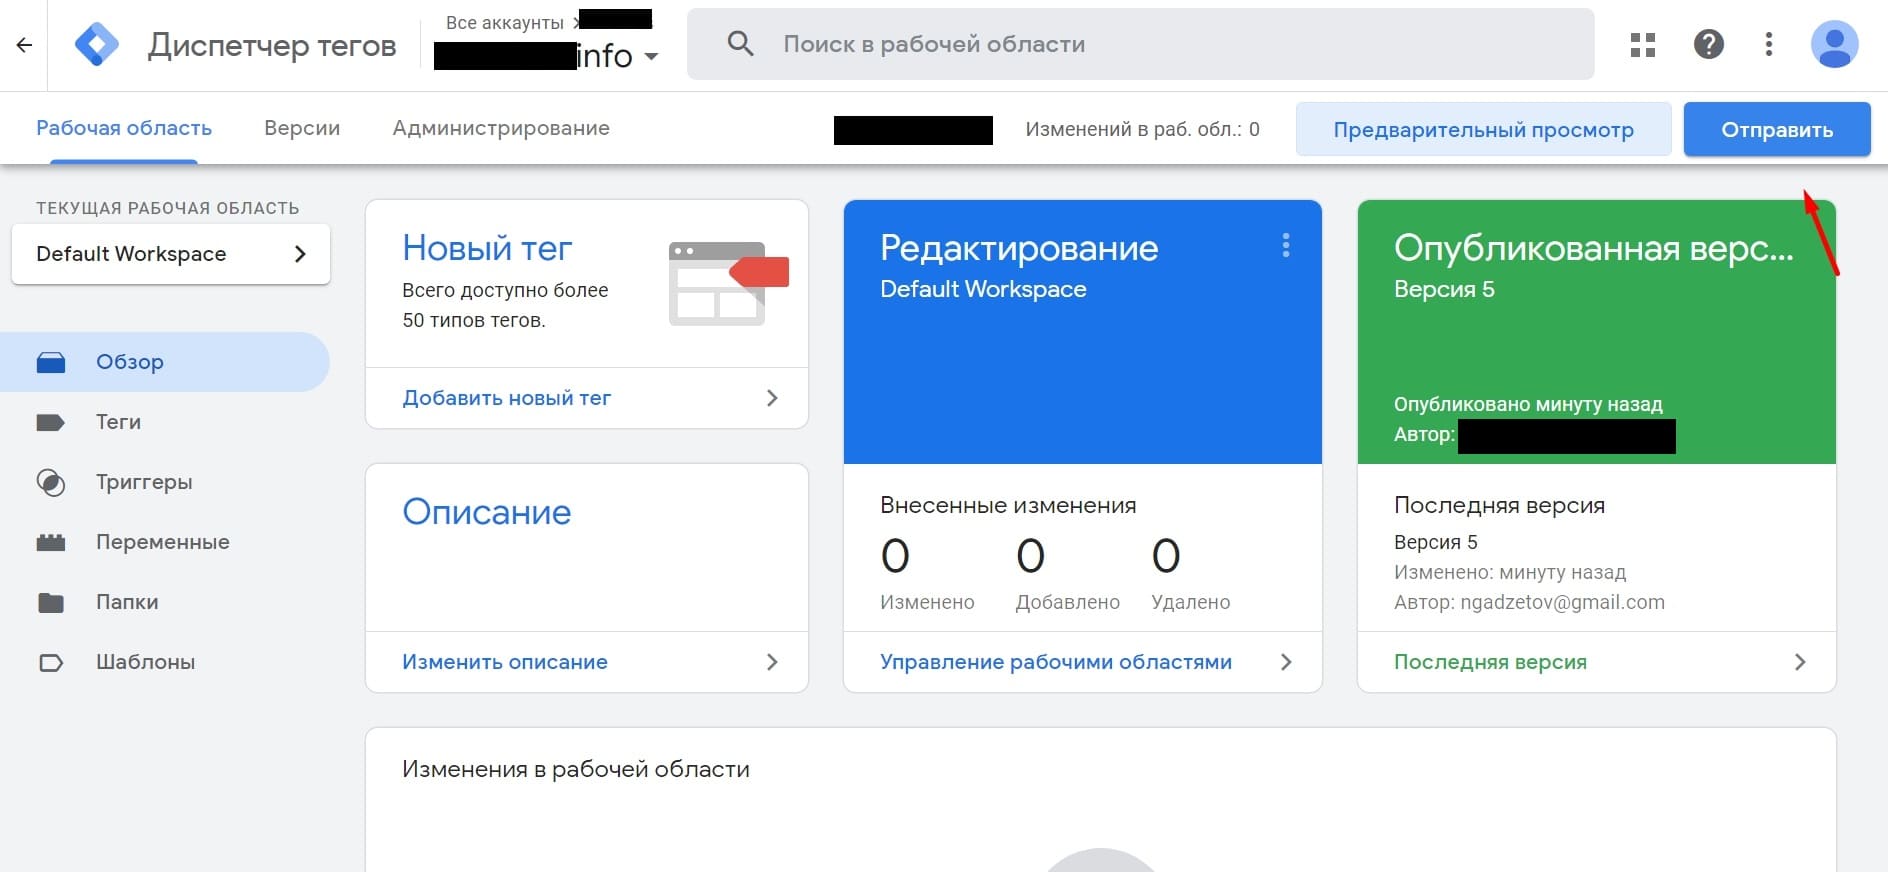Click the chevron beside Изменить описание
The image size is (1888, 872).
[x=772, y=662]
